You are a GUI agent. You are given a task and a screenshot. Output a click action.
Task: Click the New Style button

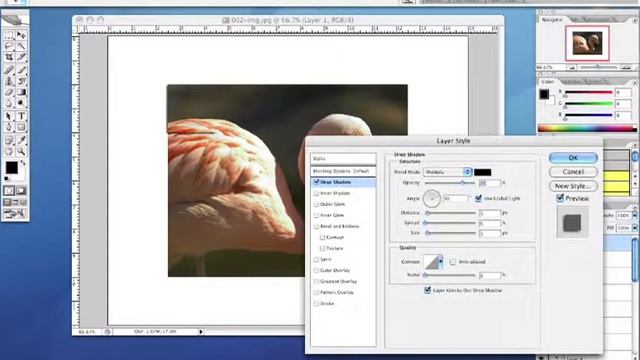click(x=573, y=186)
